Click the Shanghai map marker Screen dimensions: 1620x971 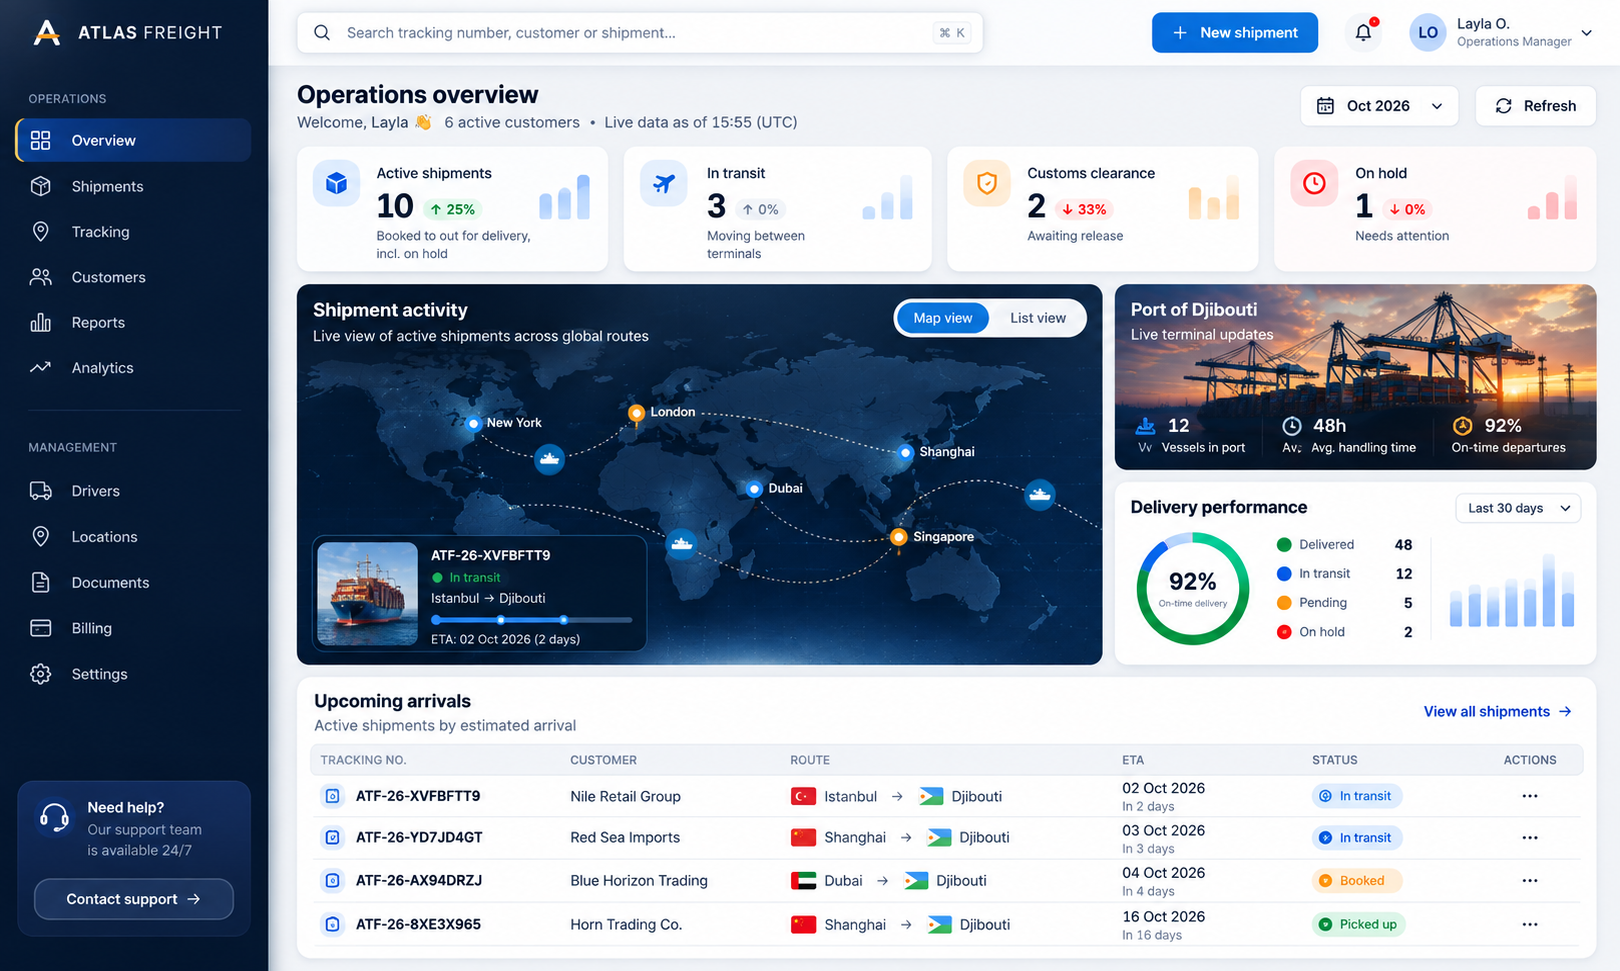coord(906,452)
